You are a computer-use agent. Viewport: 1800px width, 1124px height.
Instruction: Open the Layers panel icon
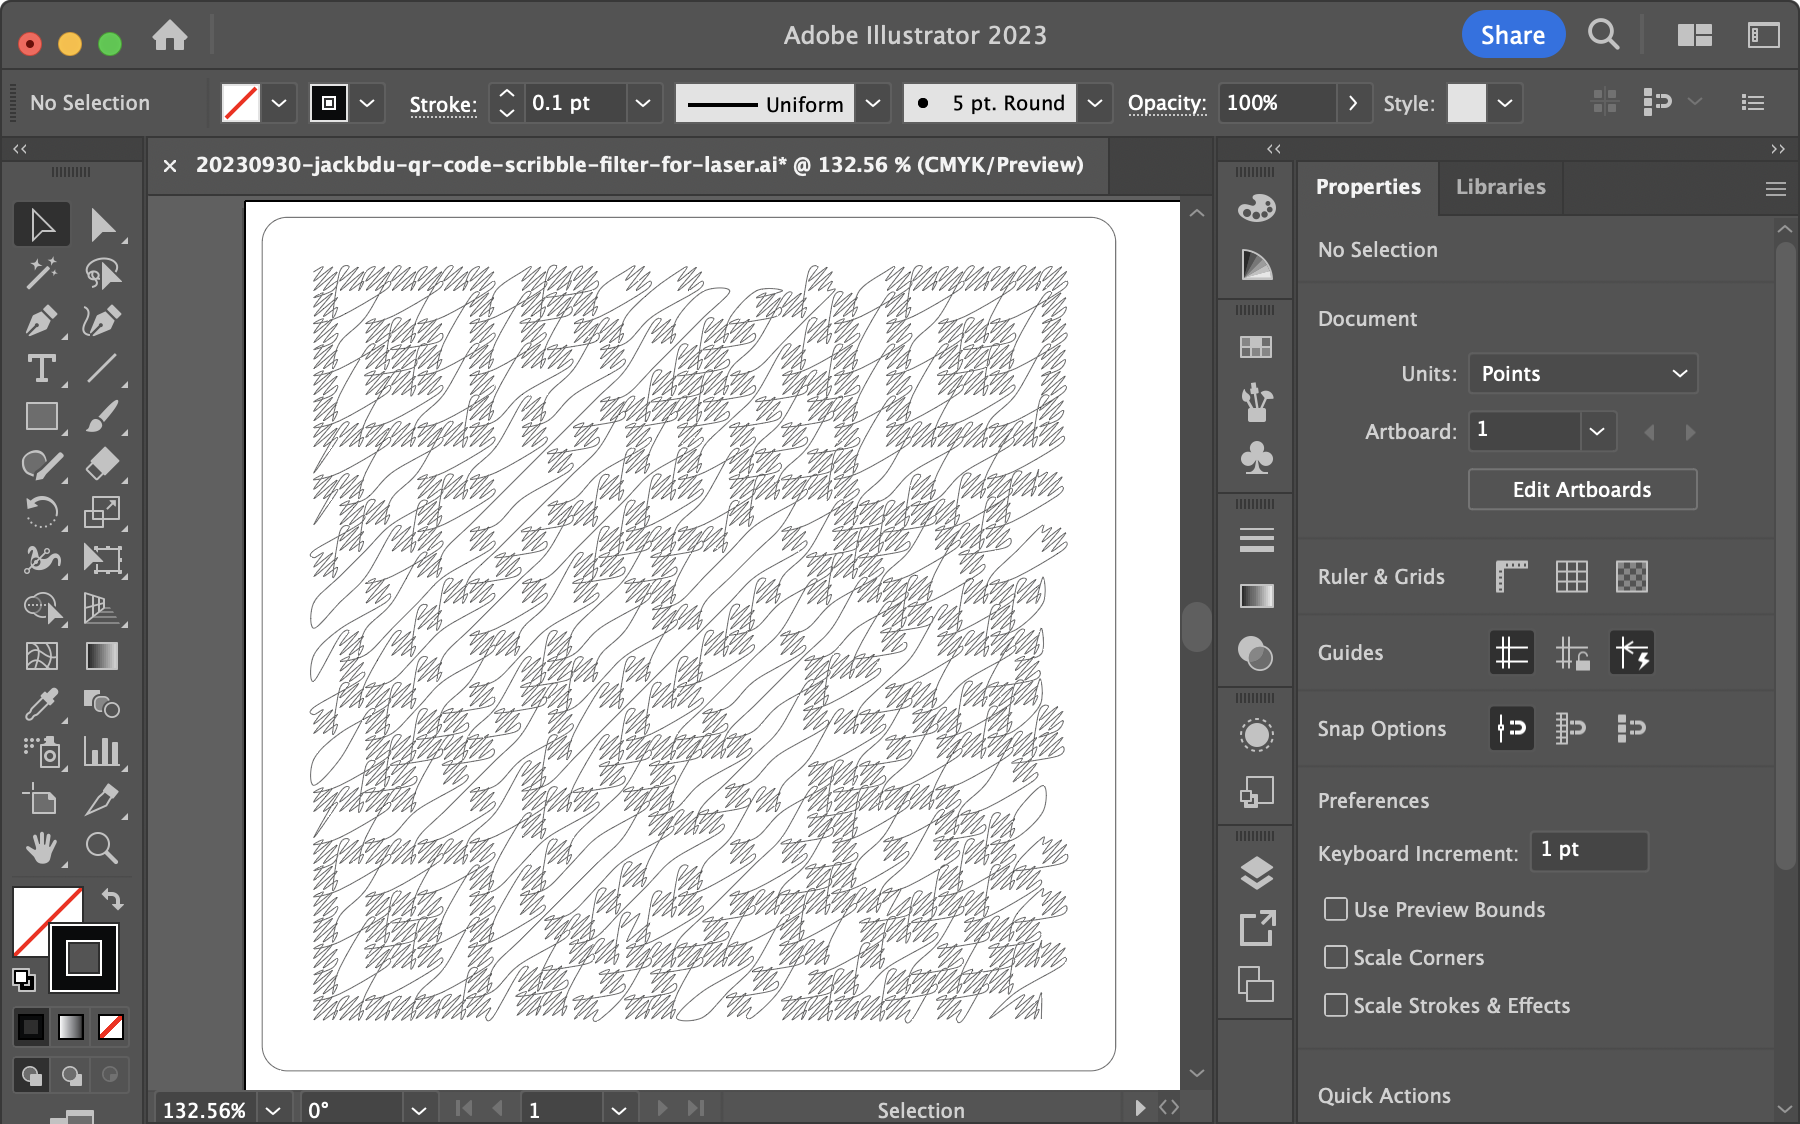[x=1256, y=873]
